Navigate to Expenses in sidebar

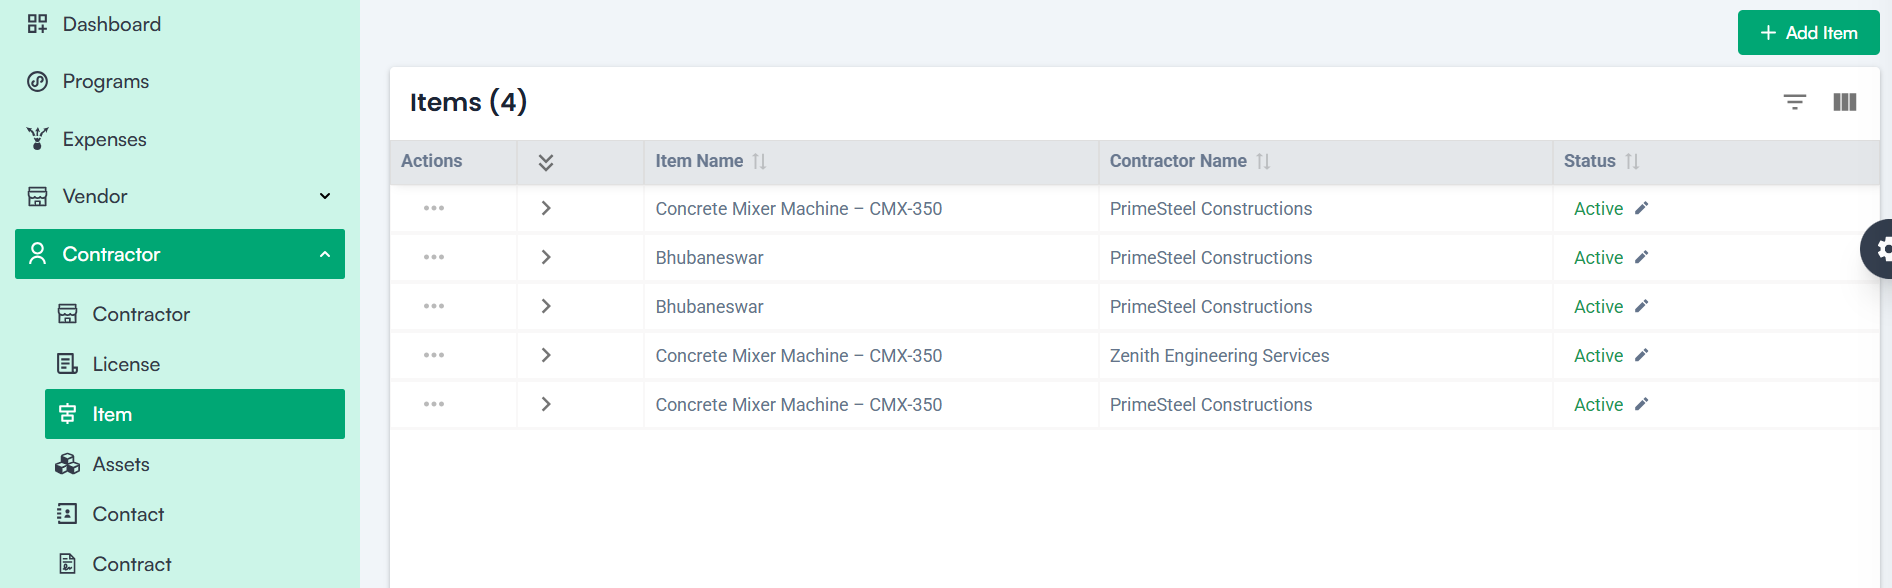pos(104,139)
